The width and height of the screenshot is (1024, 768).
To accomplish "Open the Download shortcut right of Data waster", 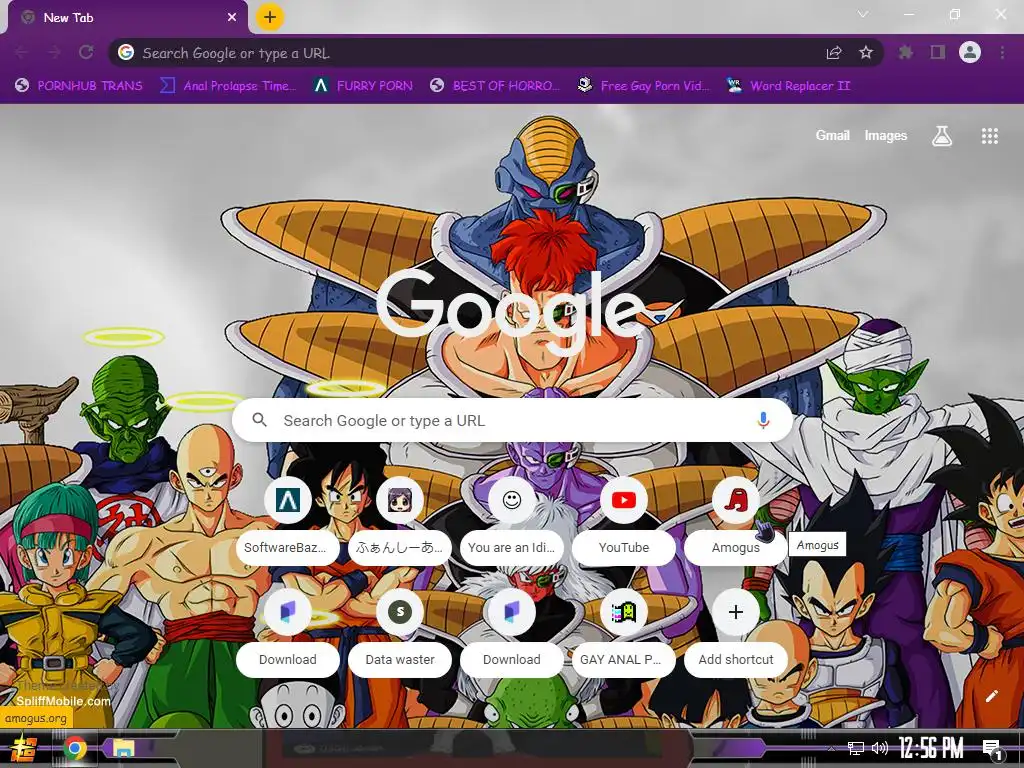I will click(x=512, y=631).
